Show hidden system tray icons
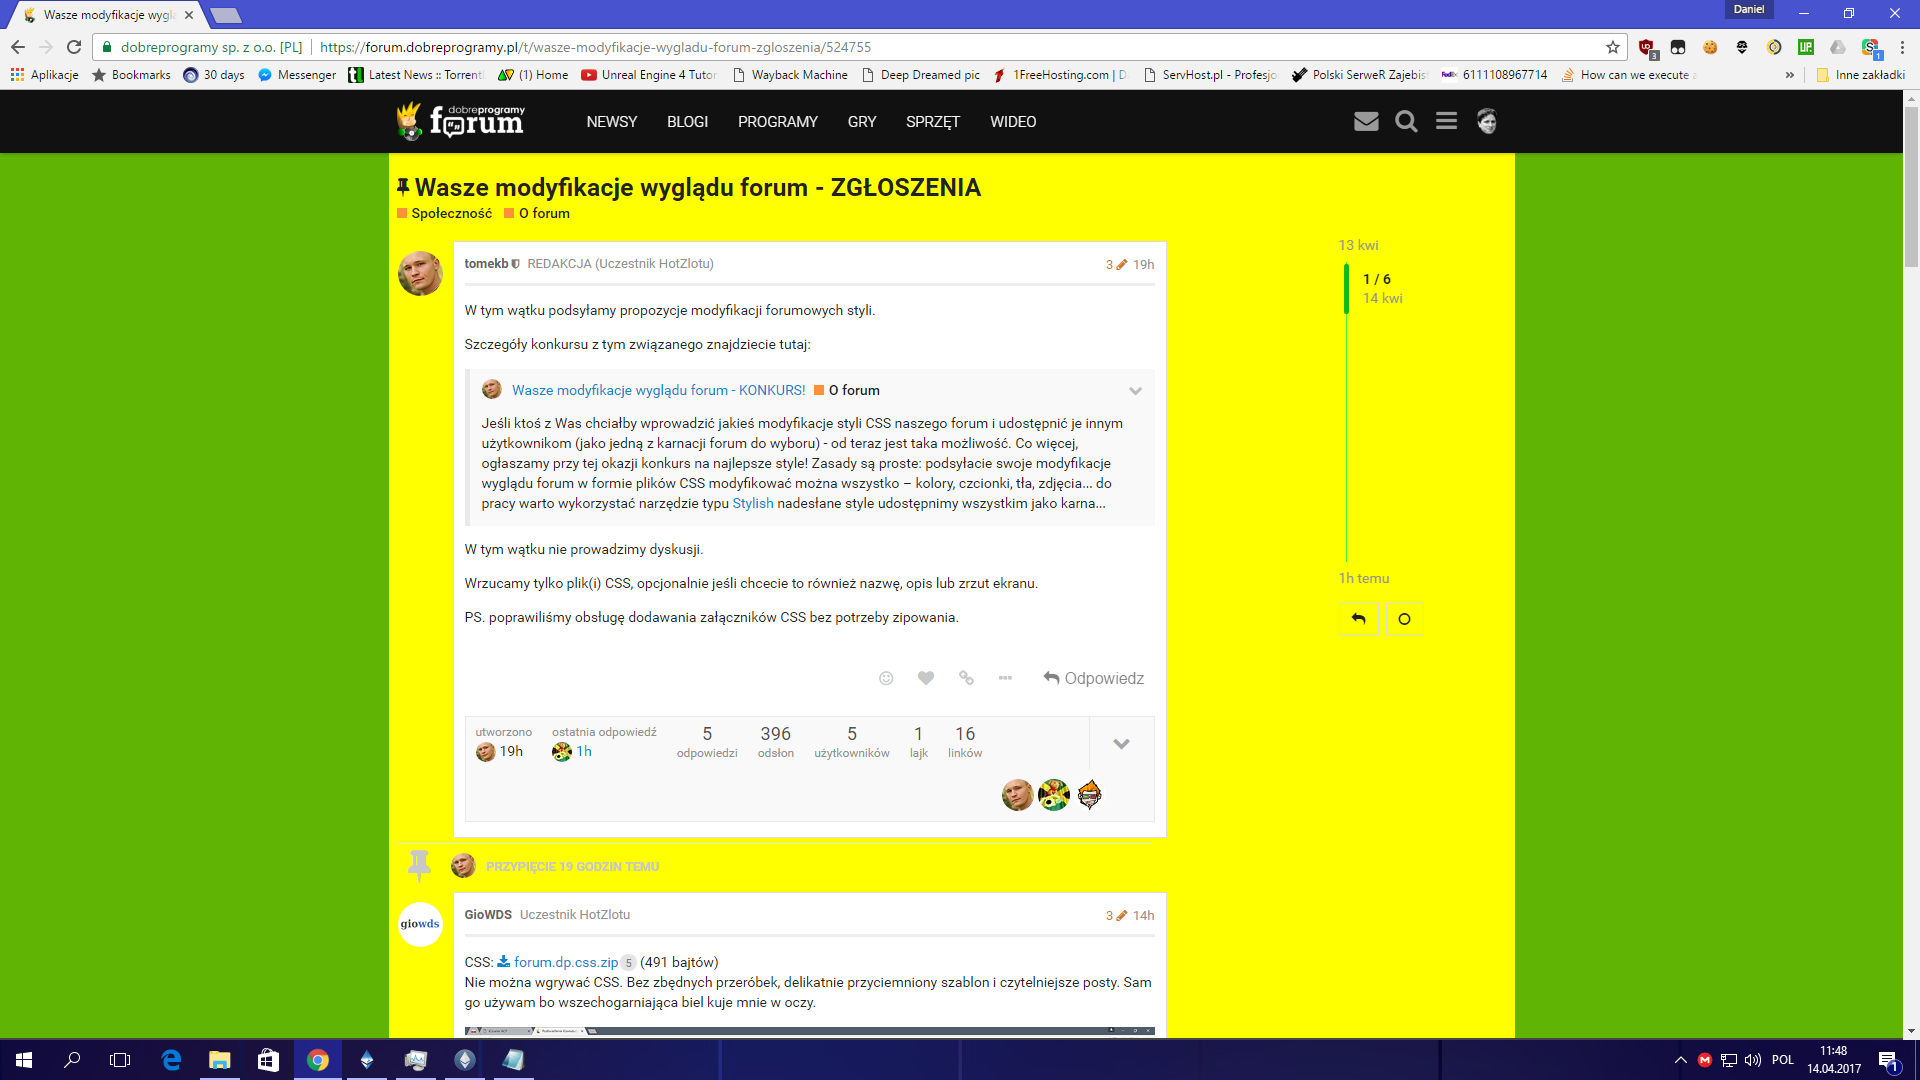Viewport: 1920px width, 1080px height. click(x=1680, y=1060)
